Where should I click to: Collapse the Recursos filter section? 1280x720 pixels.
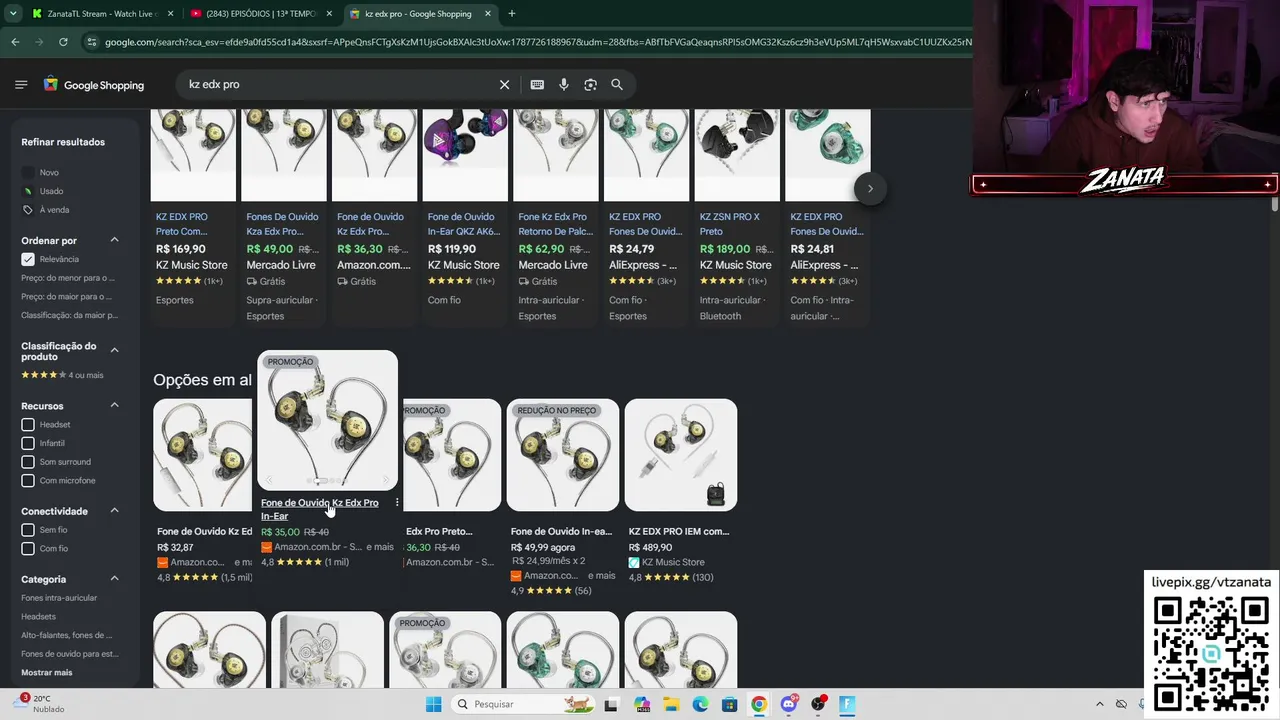pyautogui.click(x=114, y=405)
